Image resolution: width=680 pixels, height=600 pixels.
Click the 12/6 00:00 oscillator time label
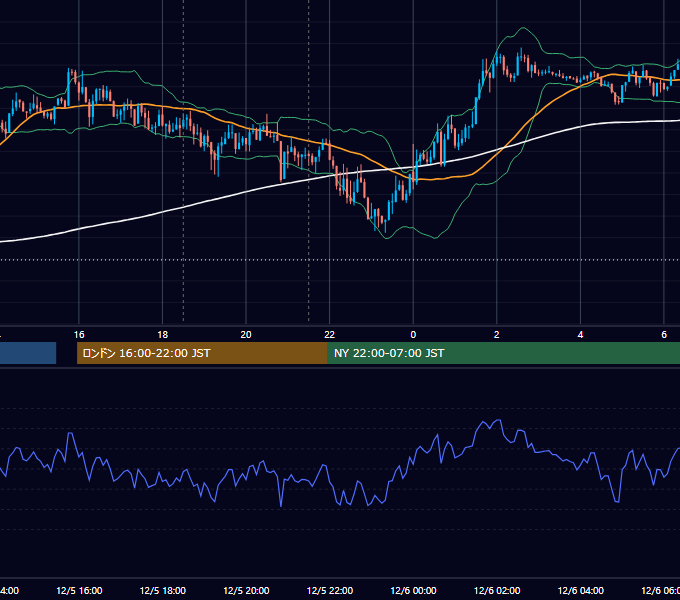point(413,591)
